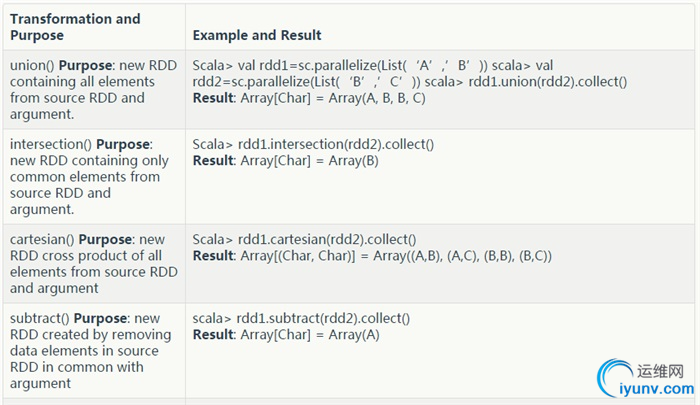700x405 pixels.
Task: Click the rdd1.union(rdd2).collect() code text
Action: click(548, 82)
